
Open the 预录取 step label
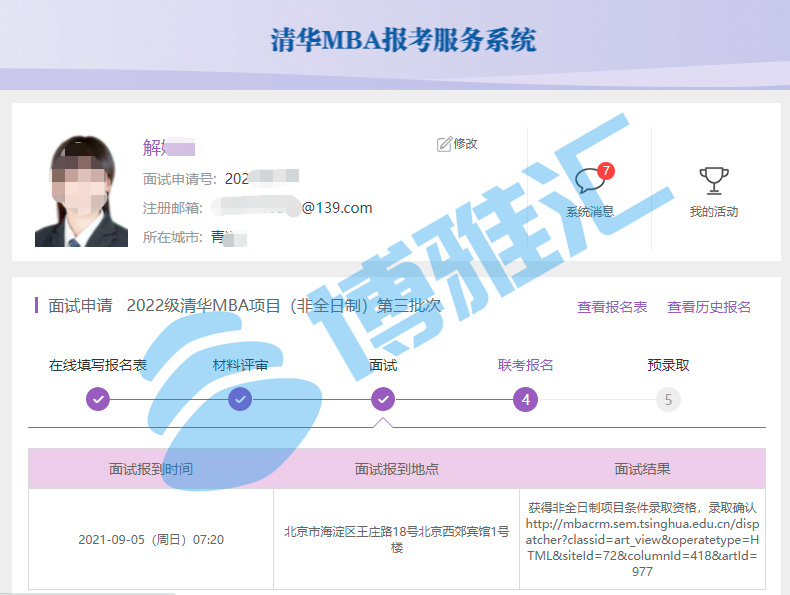click(668, 365)
